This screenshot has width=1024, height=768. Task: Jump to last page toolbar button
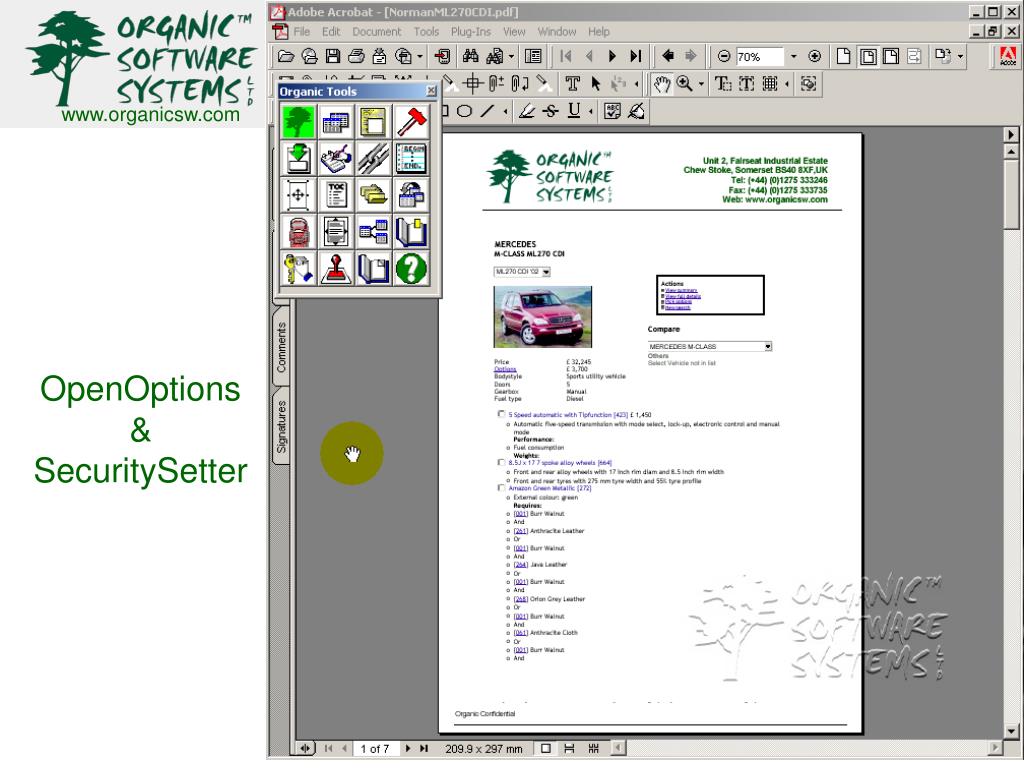[635, 57]
